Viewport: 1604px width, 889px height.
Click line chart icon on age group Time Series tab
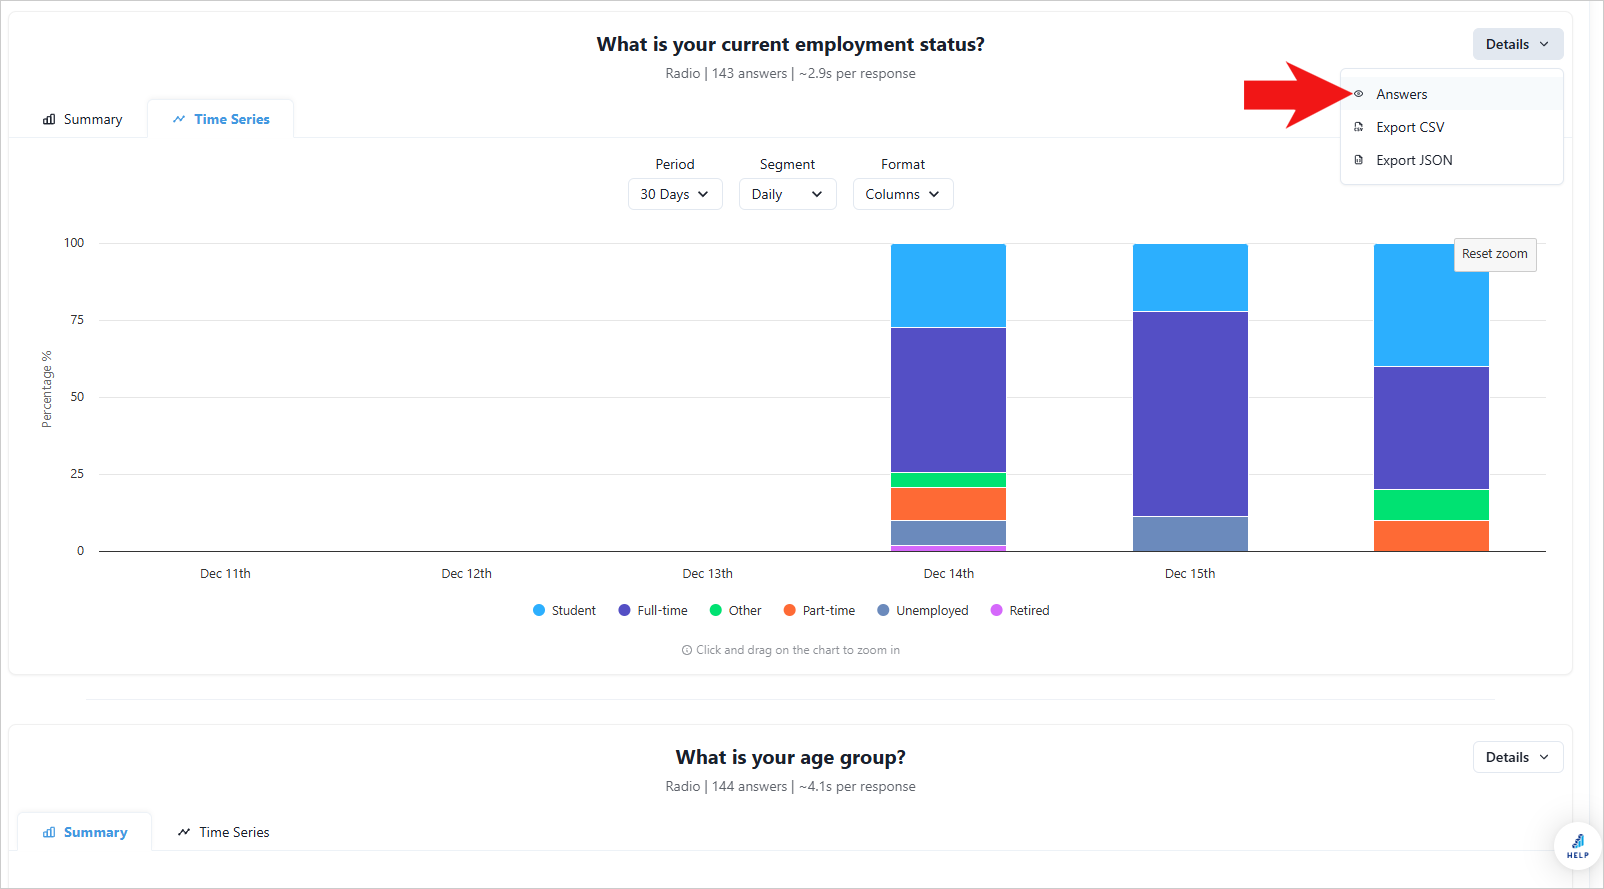click(184, 832)
